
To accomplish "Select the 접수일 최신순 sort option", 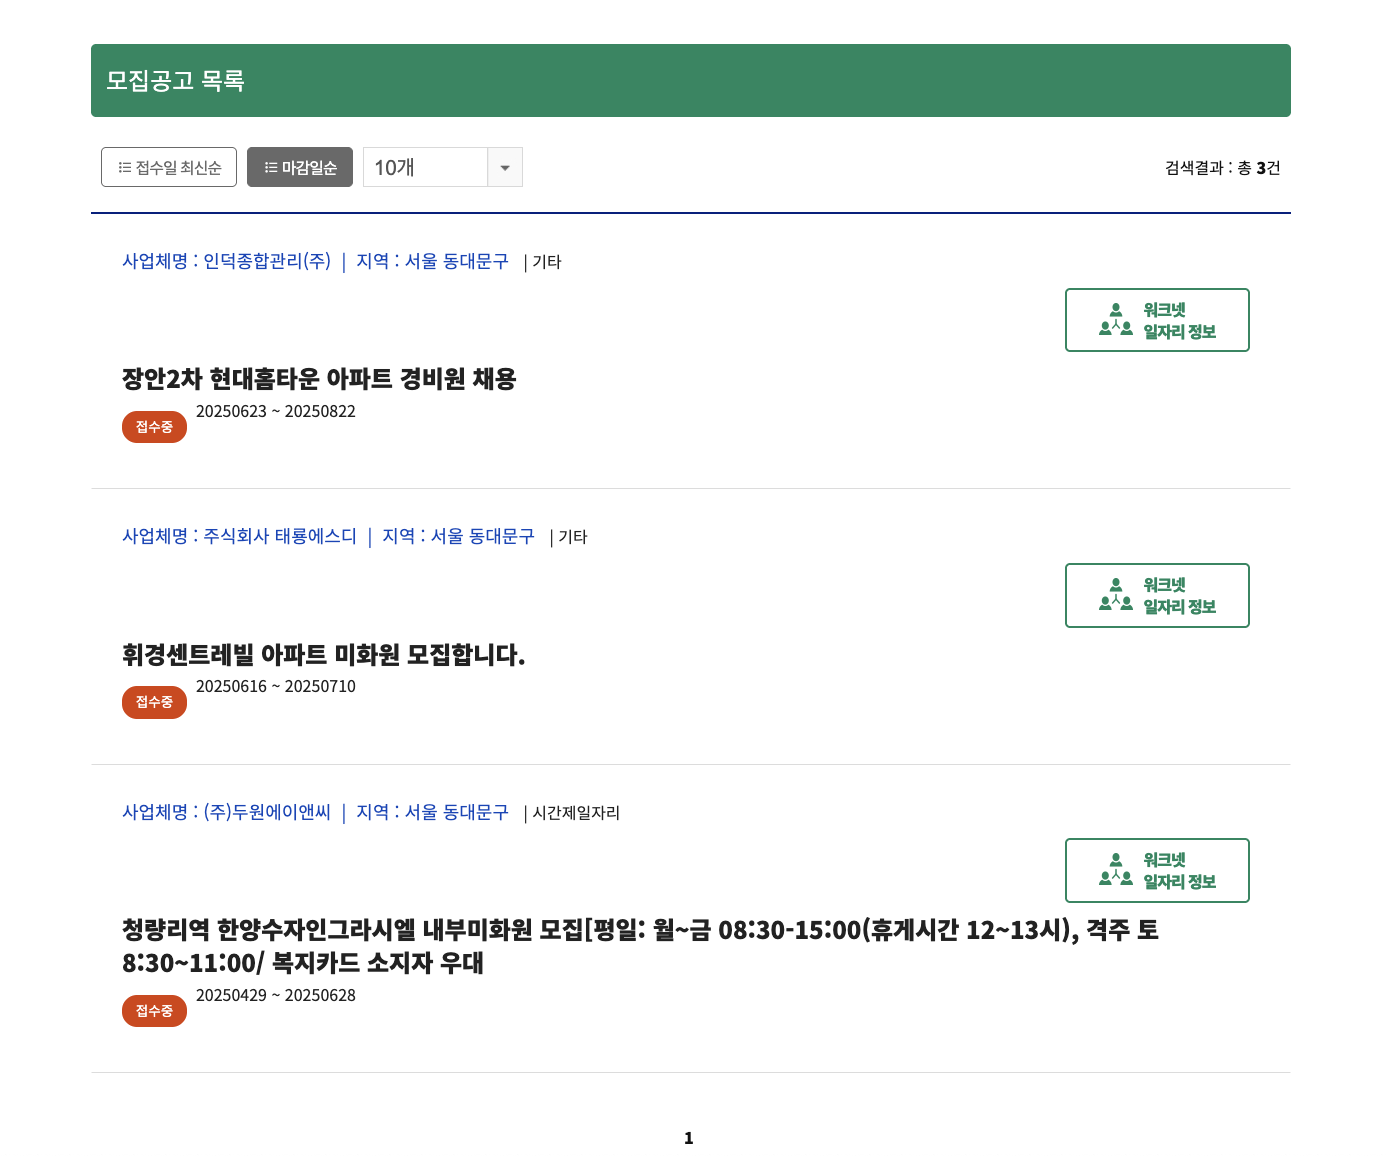I will click(x=168, y=167).
